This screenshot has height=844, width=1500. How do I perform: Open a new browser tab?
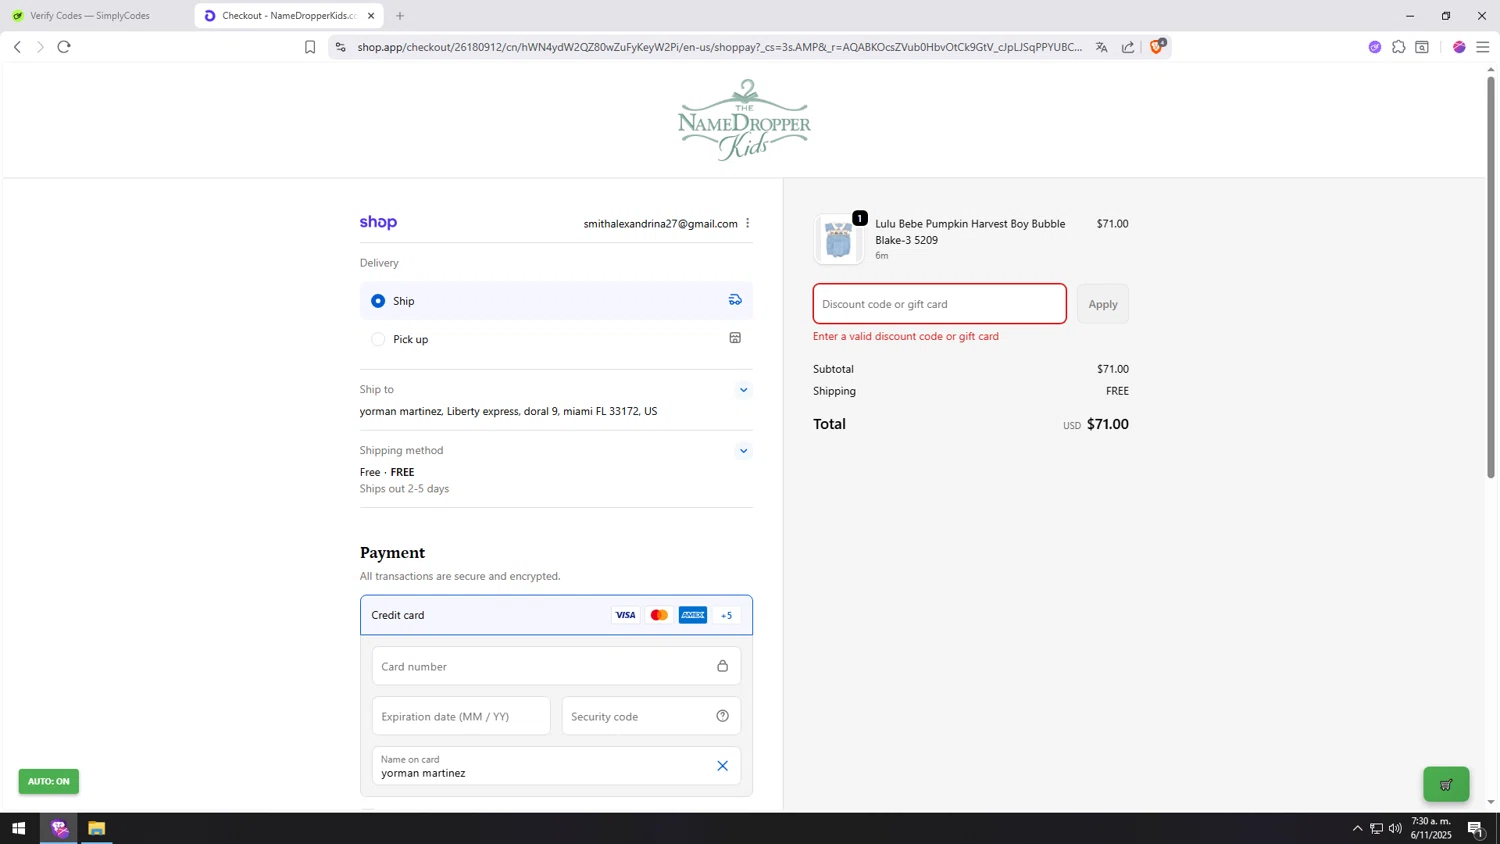[400, 16]
